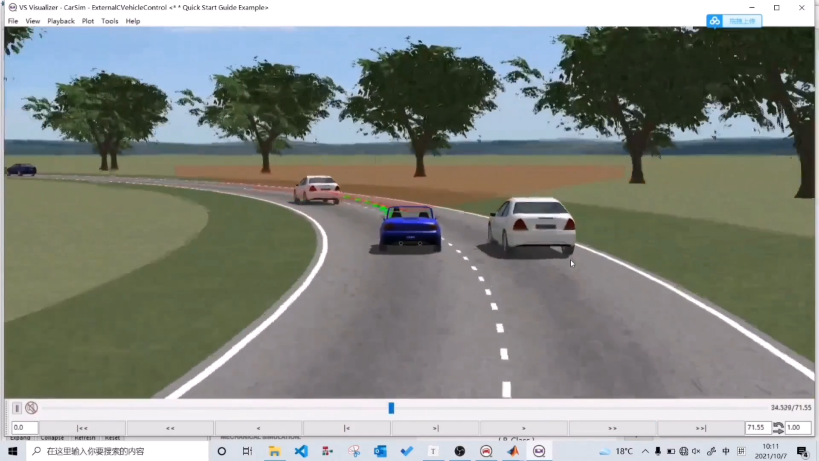
Task: Toggle the loop playback icon
Action: 778,428
